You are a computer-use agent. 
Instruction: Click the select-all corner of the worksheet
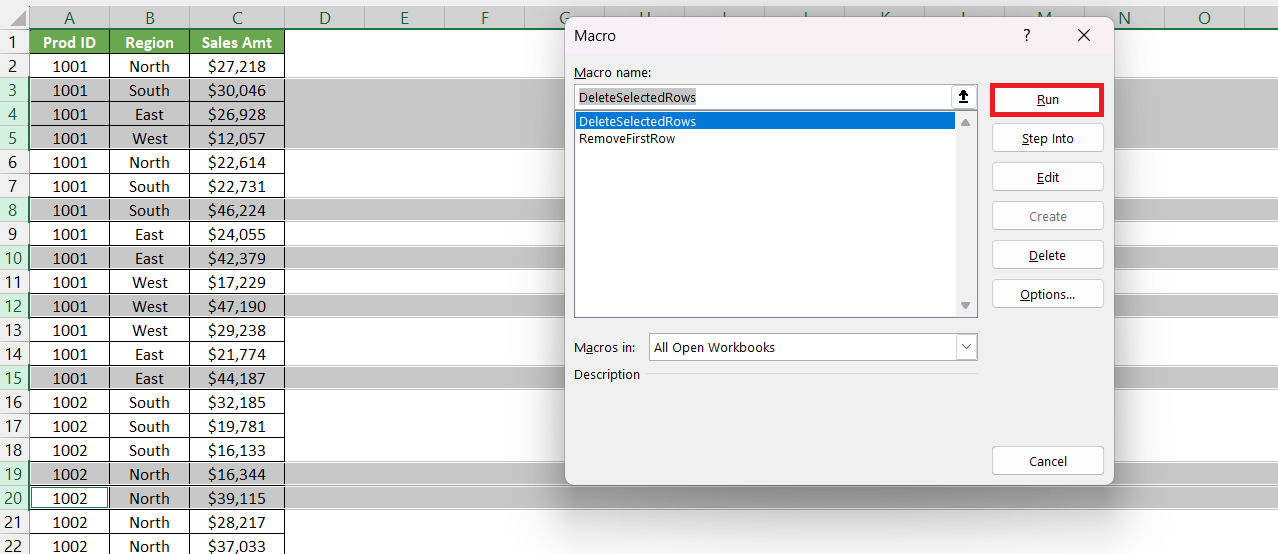[15, 18]
